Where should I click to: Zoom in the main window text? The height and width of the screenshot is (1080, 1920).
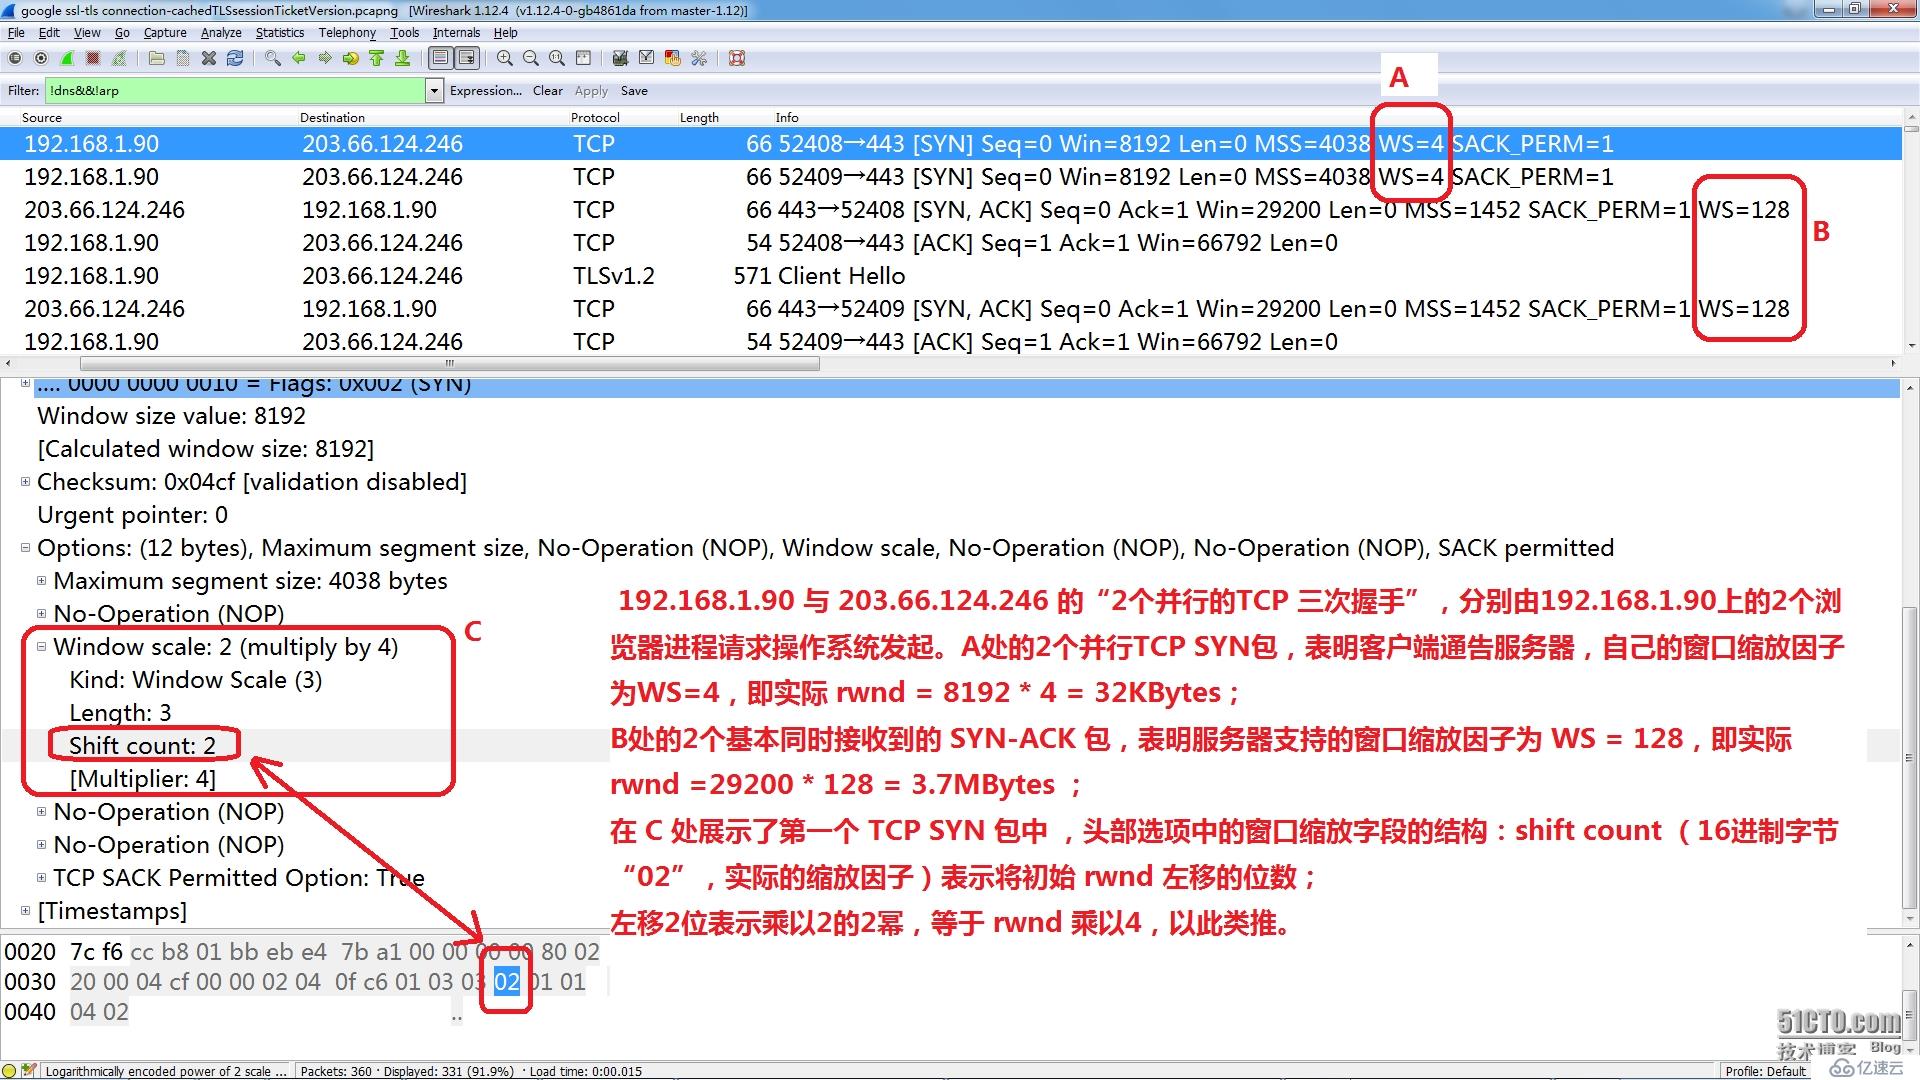point(505,58)
